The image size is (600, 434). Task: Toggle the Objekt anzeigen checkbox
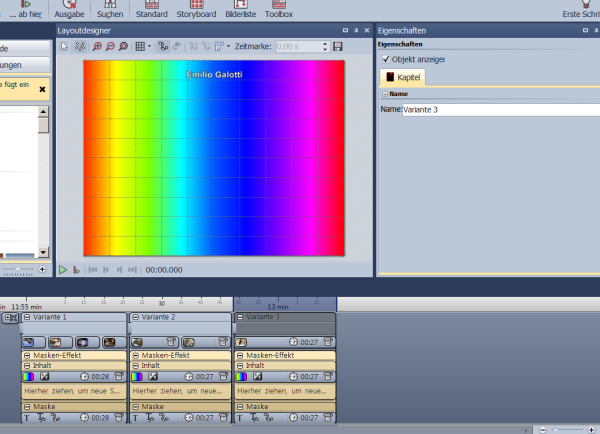pos(387,60)
